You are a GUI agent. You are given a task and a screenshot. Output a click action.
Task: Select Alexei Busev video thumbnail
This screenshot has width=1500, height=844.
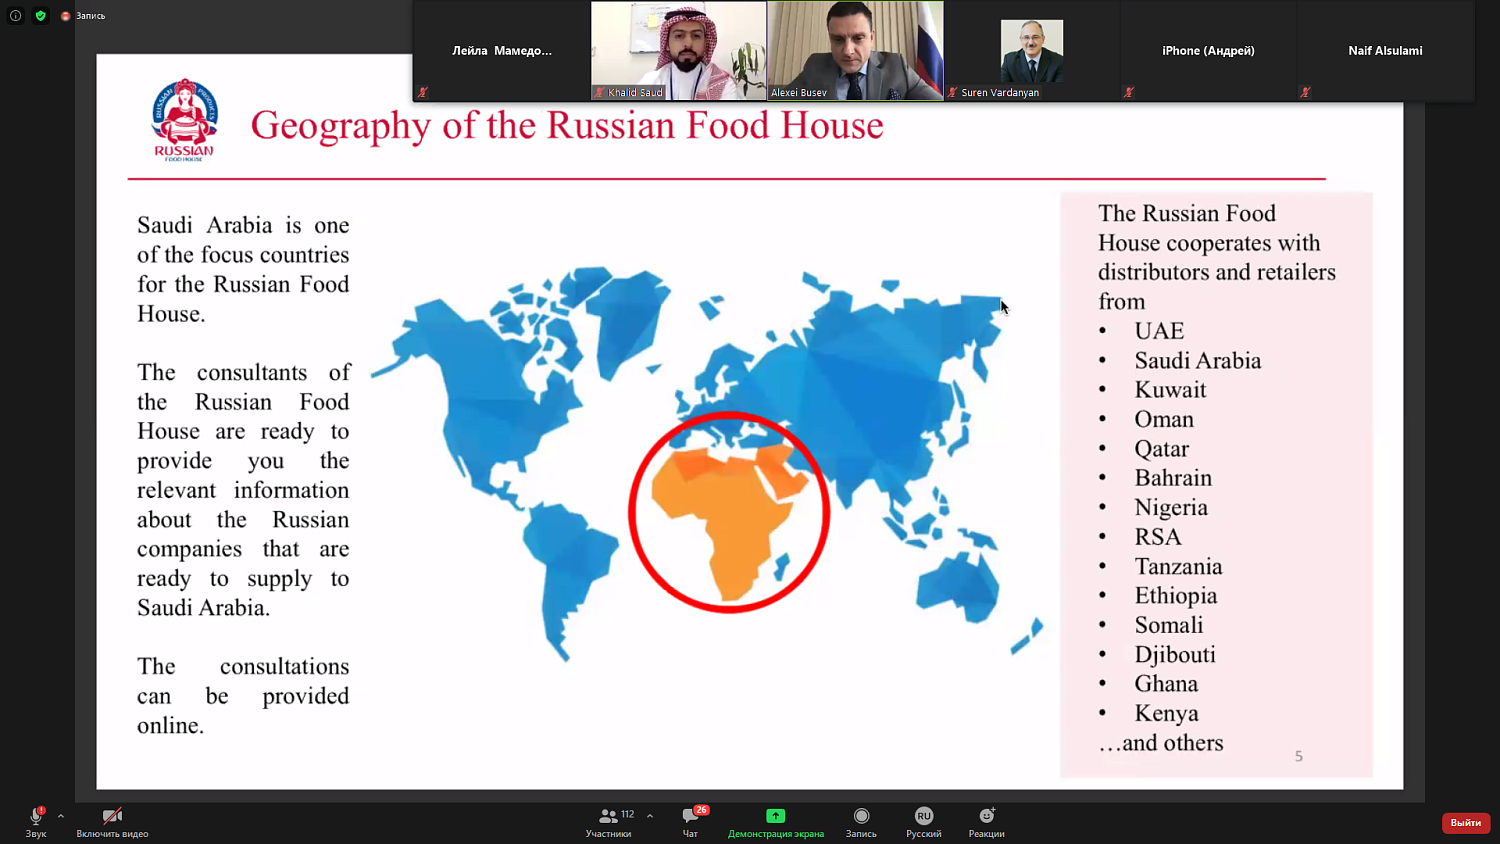click(856, 51)
